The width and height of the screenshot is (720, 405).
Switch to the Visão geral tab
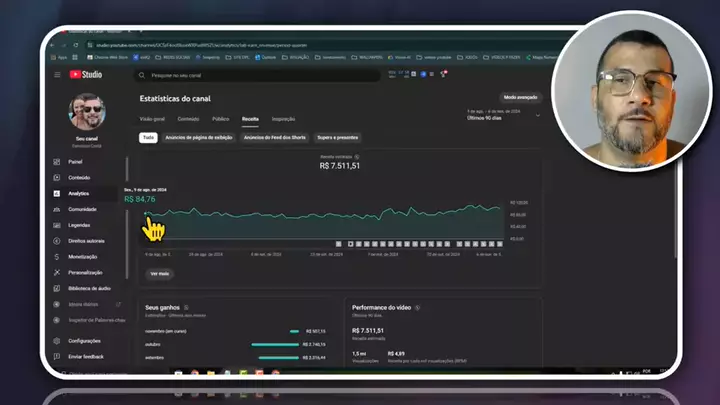[153, 118]
